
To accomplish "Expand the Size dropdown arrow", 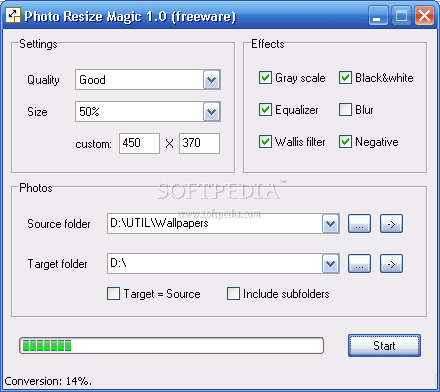I will click(212, 112).
